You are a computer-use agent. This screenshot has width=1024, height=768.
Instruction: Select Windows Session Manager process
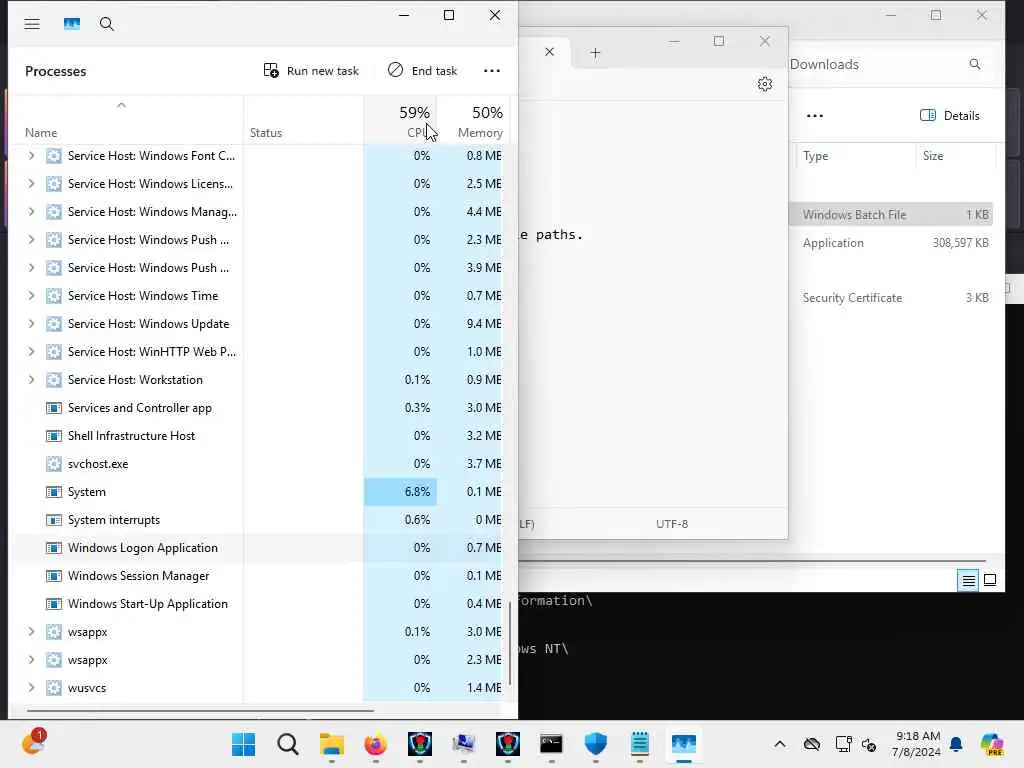pyautogui.click(x=259, y=576)
